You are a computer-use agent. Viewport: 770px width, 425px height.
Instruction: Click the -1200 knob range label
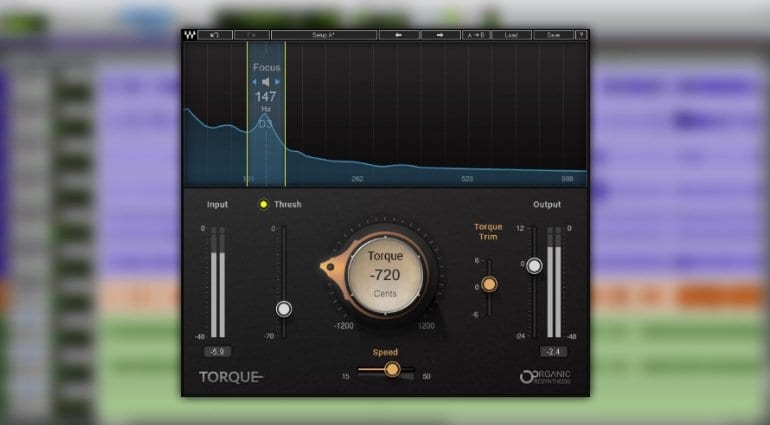point(344,326)
